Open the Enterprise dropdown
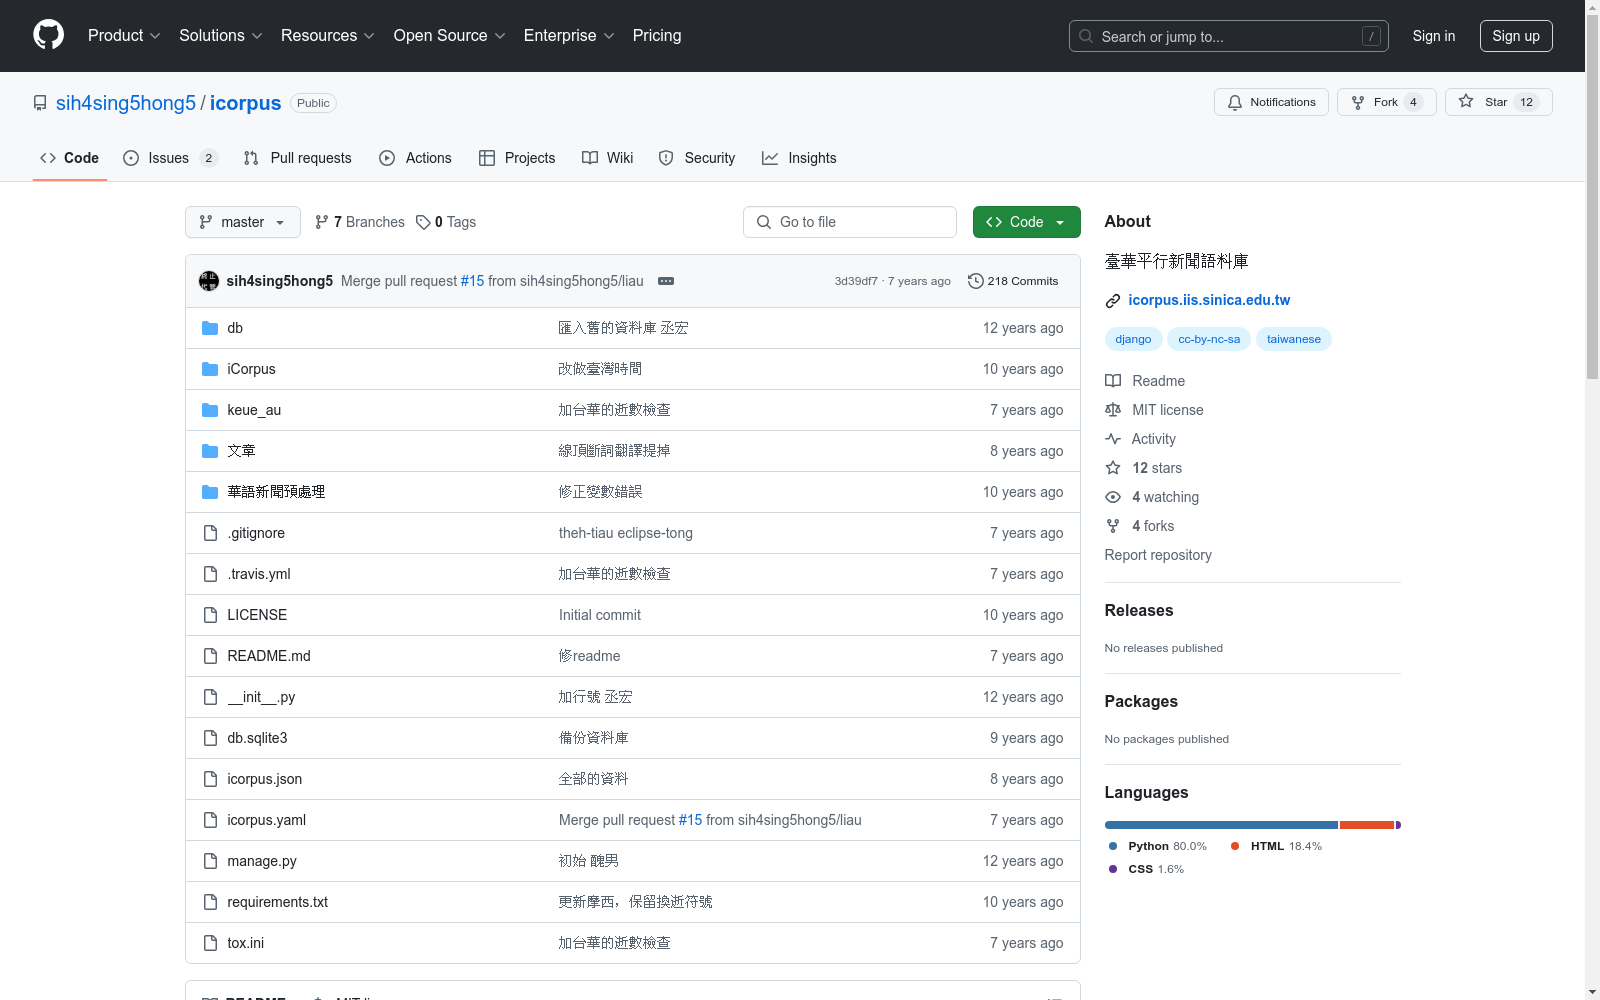The width and height of the screenshot is (1600, 1000). click(x=569, y=35)
